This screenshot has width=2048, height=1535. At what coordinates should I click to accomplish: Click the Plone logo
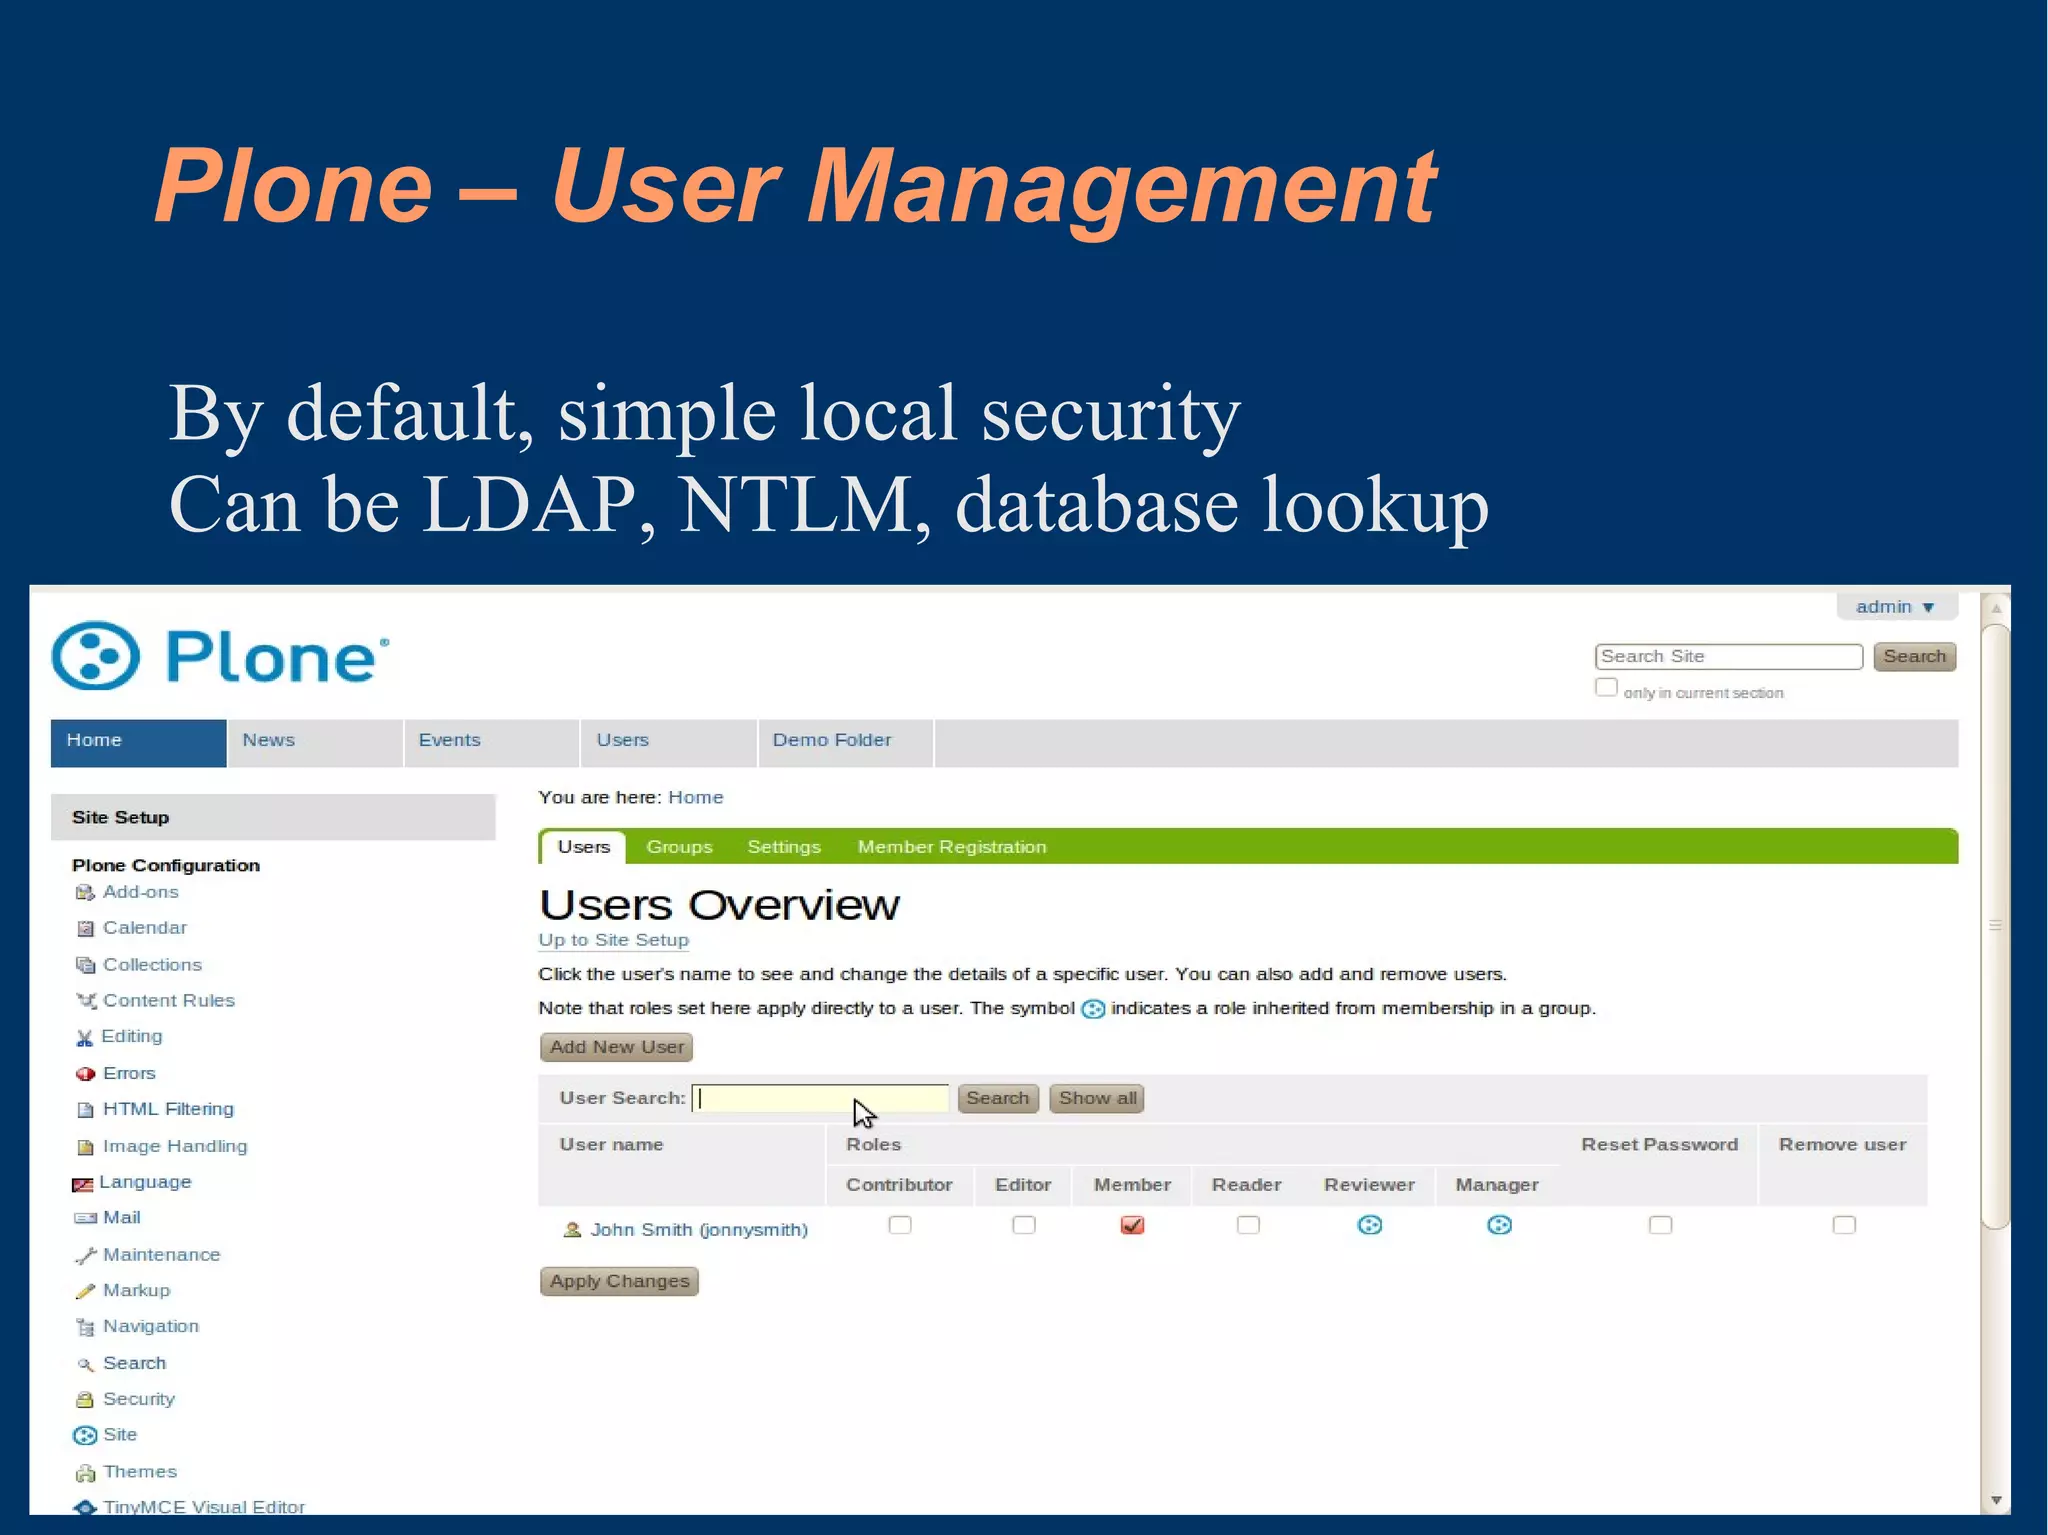point(220,656)
